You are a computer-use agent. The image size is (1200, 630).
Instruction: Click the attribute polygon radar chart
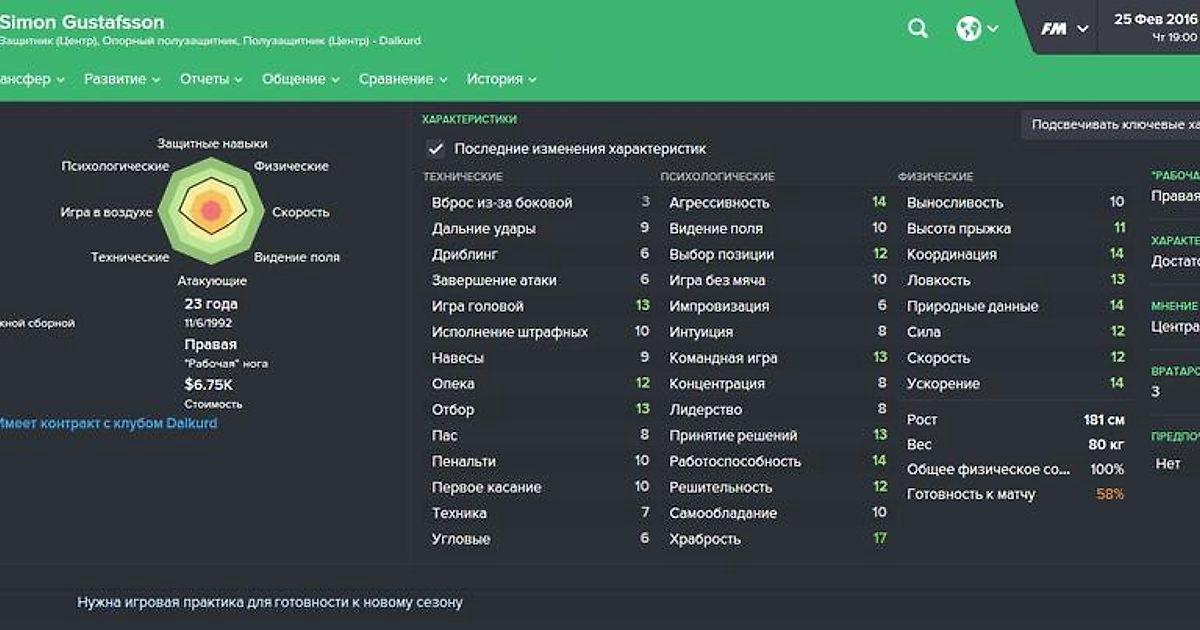click(211, 210)
